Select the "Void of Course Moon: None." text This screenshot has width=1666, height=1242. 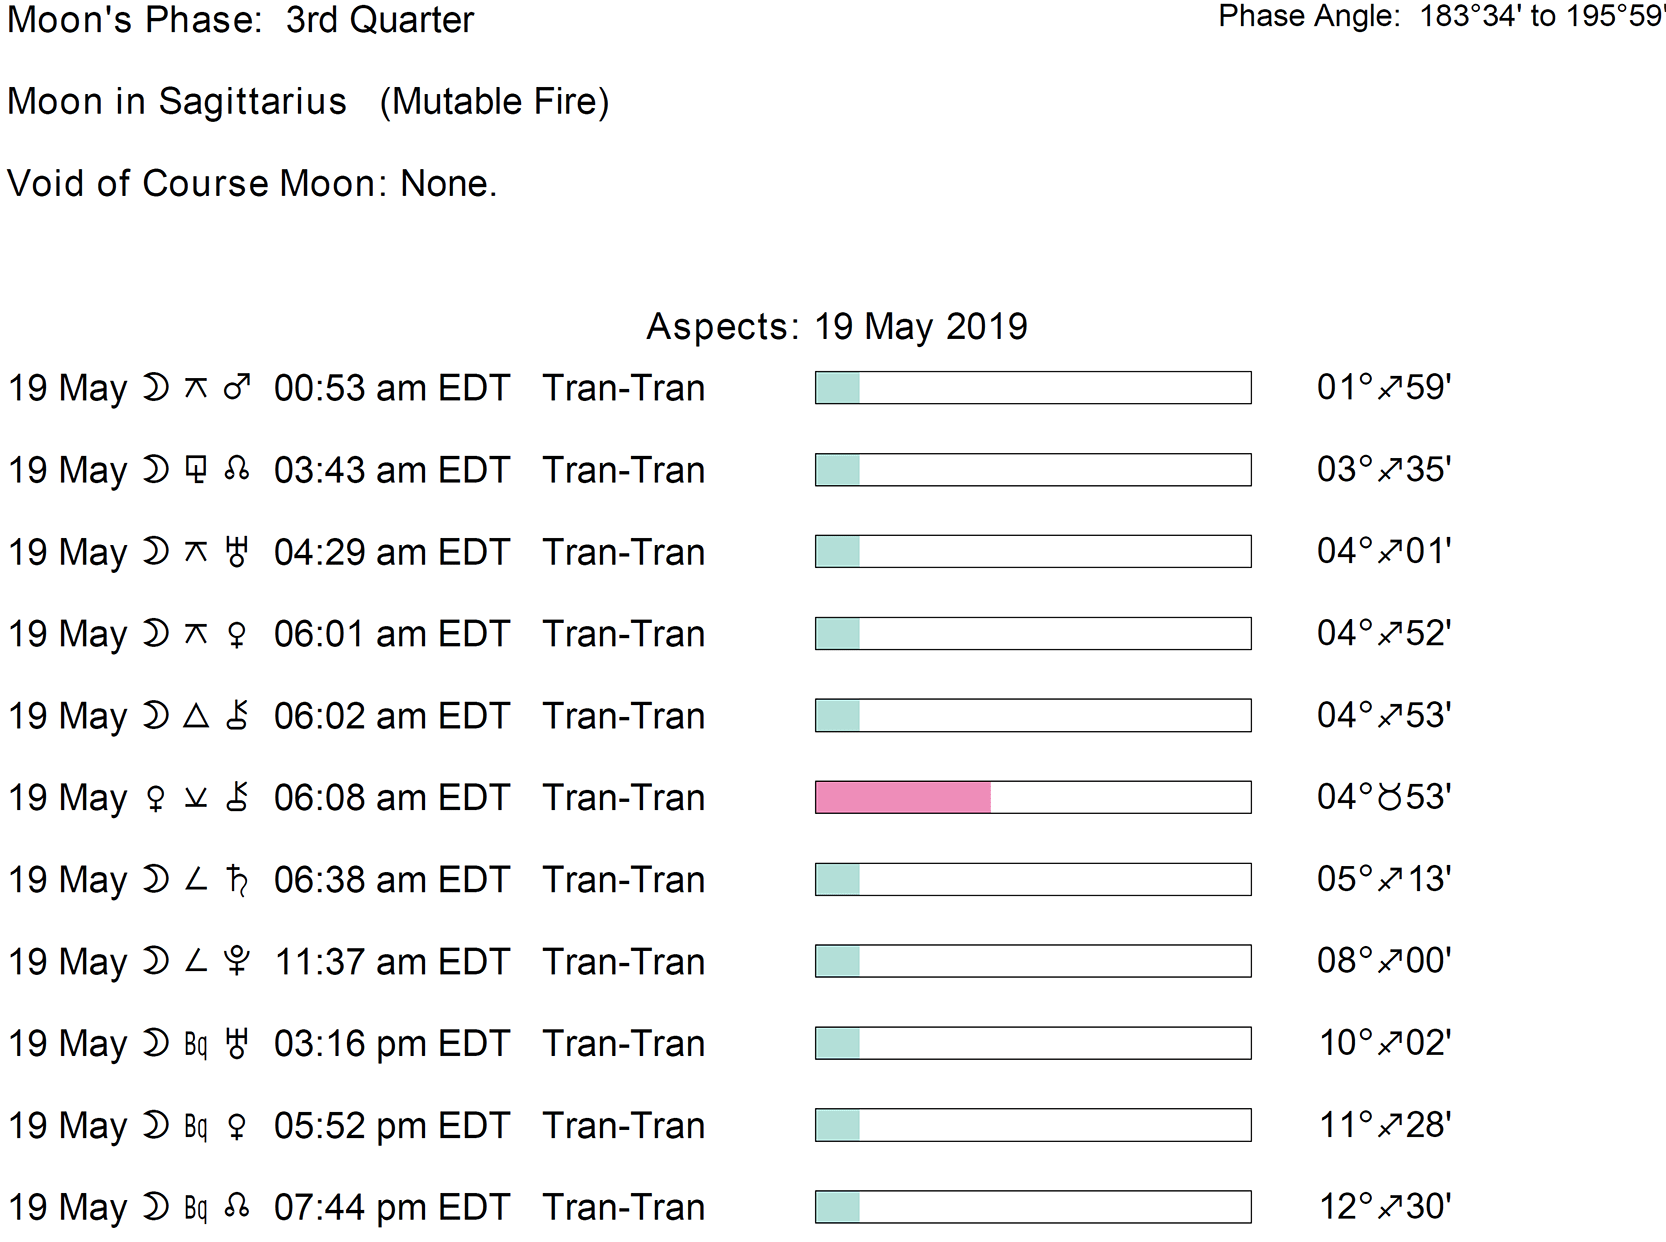[252, 184]
